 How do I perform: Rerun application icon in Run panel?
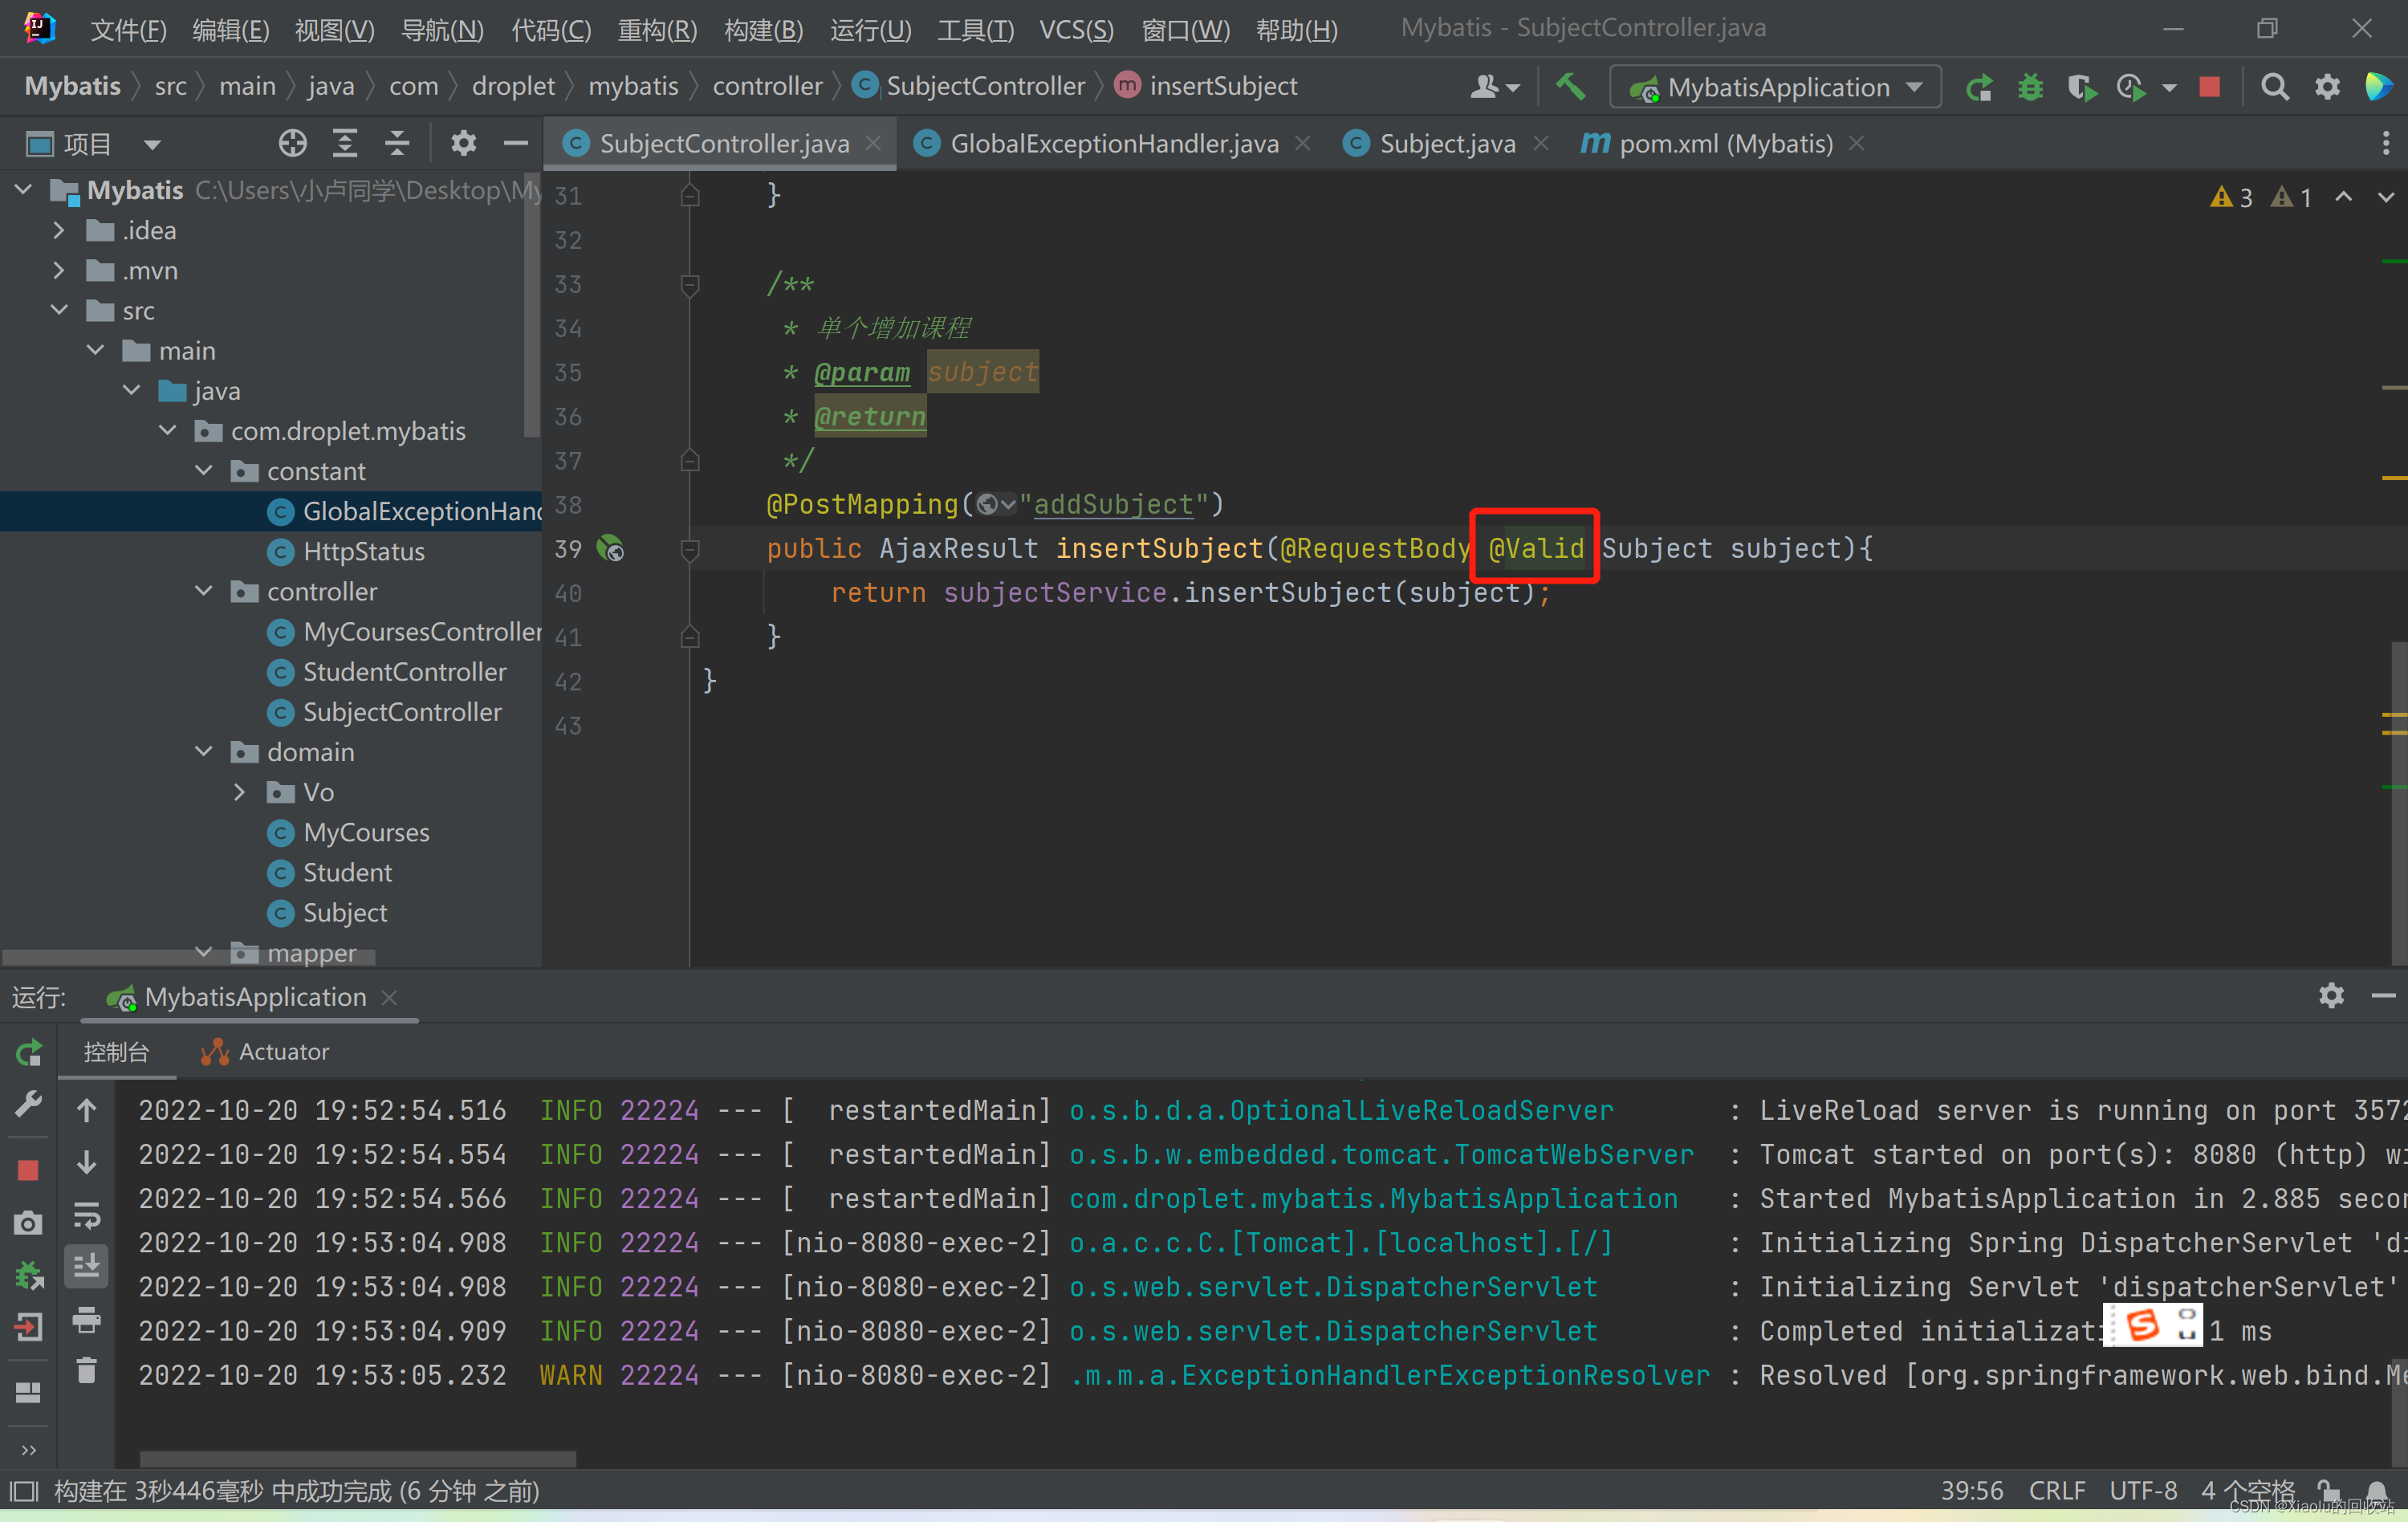pos(28,1052)
